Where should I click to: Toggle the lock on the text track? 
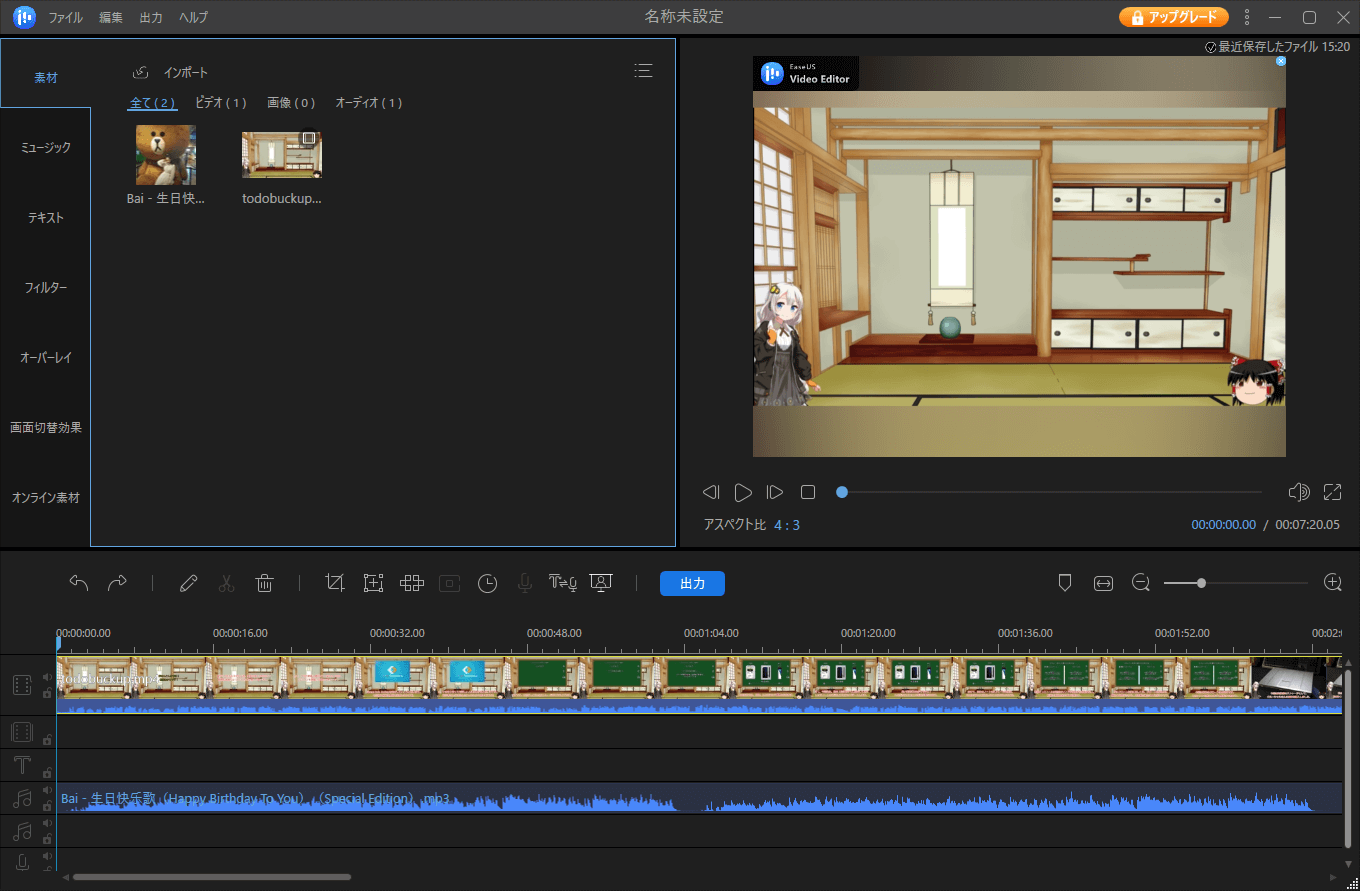[47, 772]
